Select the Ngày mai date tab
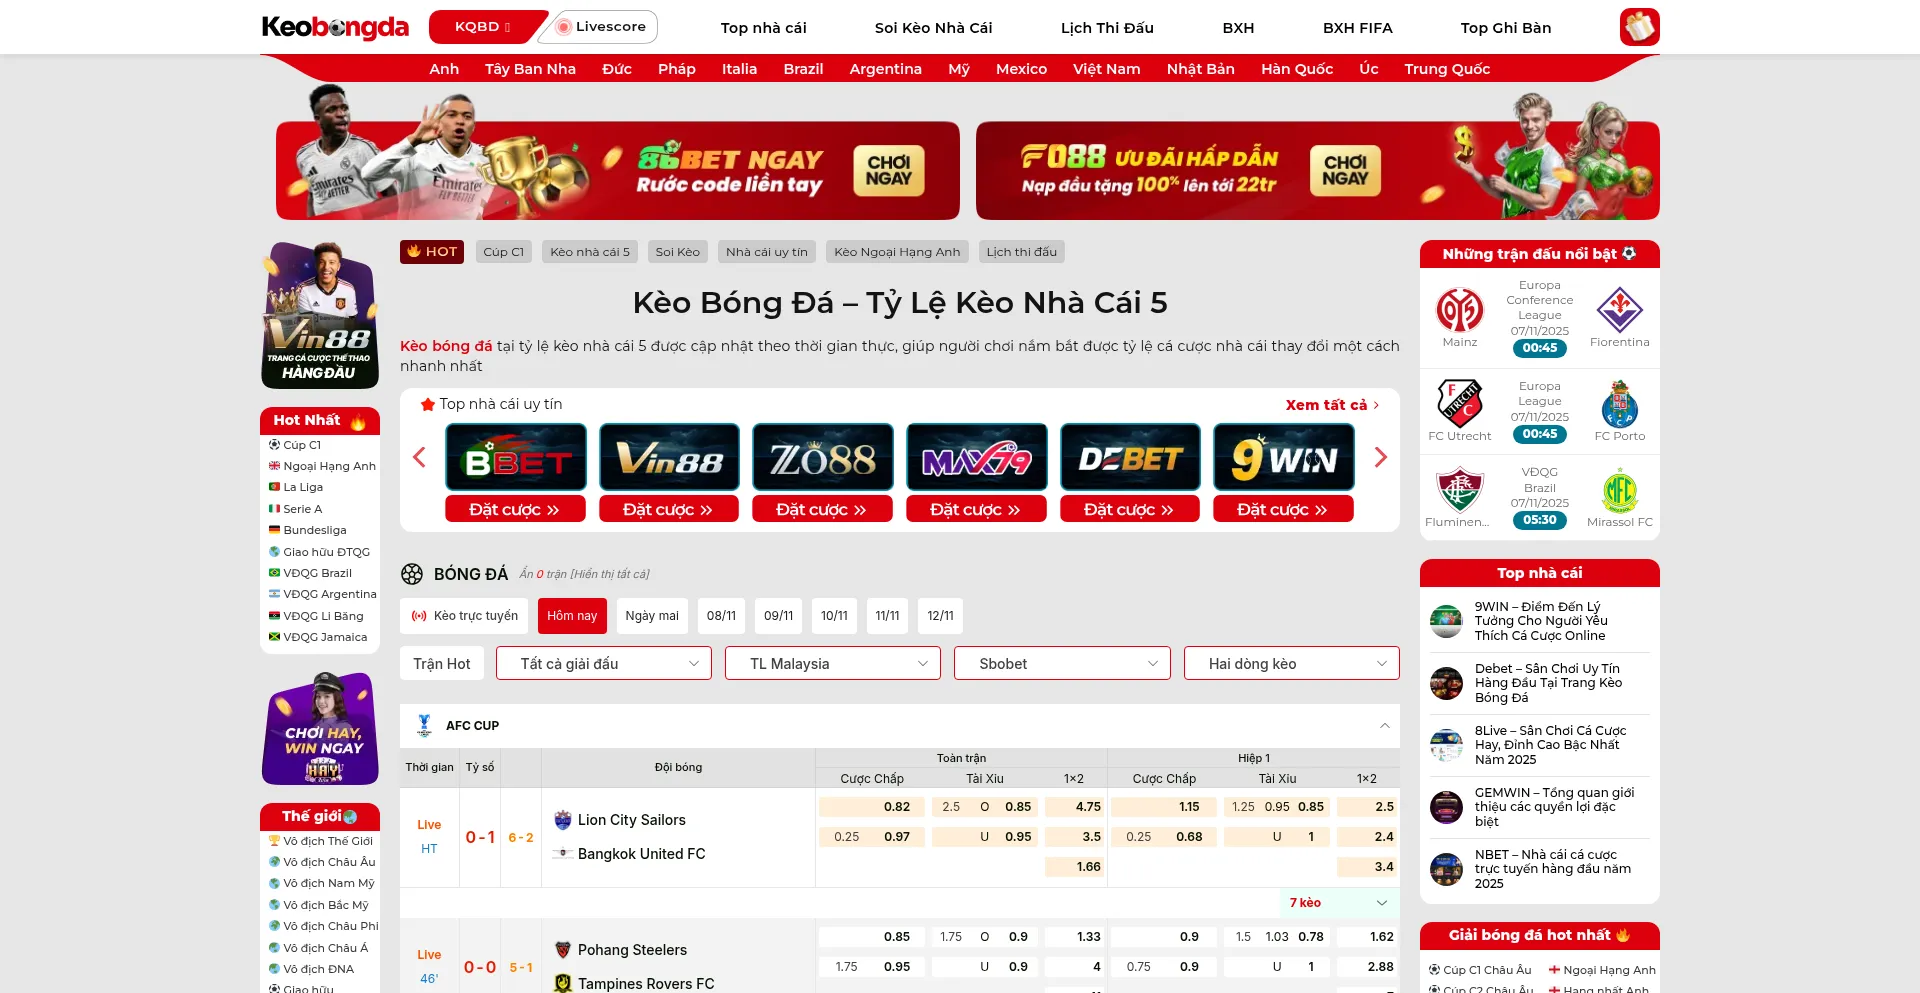1920x993 pixels. pyautogui.click(x=652, y=616)
